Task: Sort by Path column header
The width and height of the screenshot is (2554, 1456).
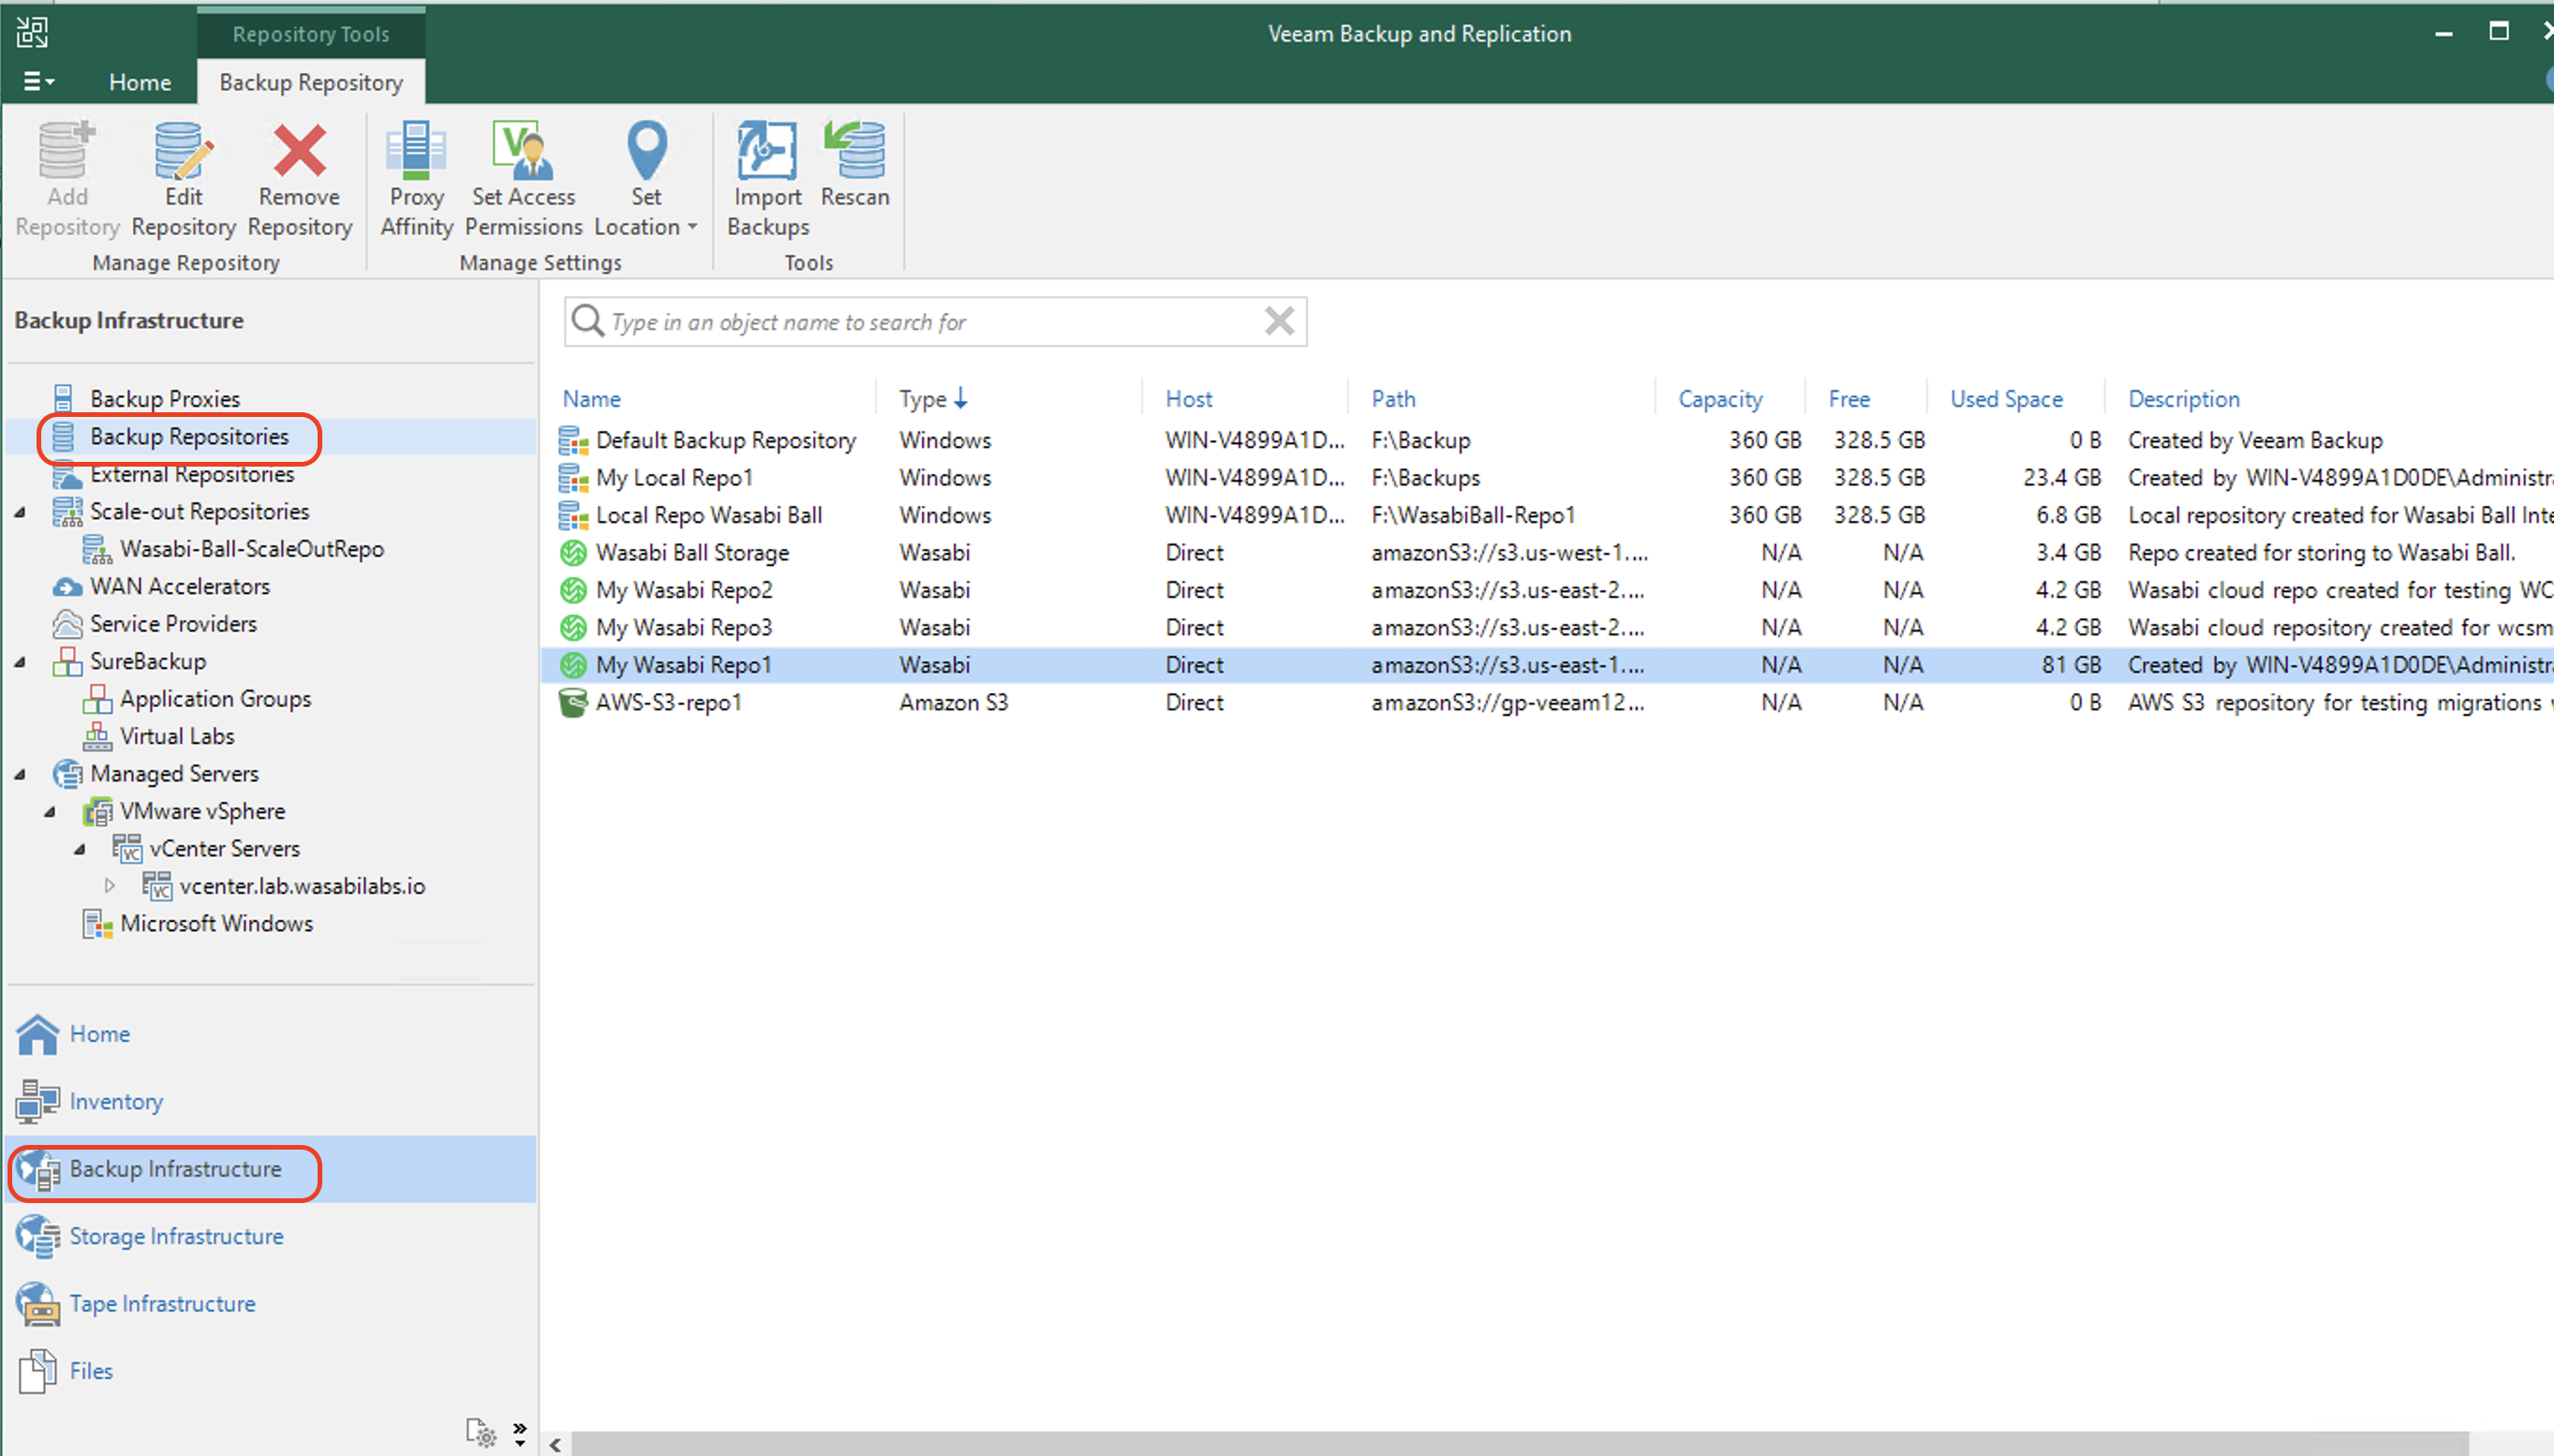Action: 1393,398
